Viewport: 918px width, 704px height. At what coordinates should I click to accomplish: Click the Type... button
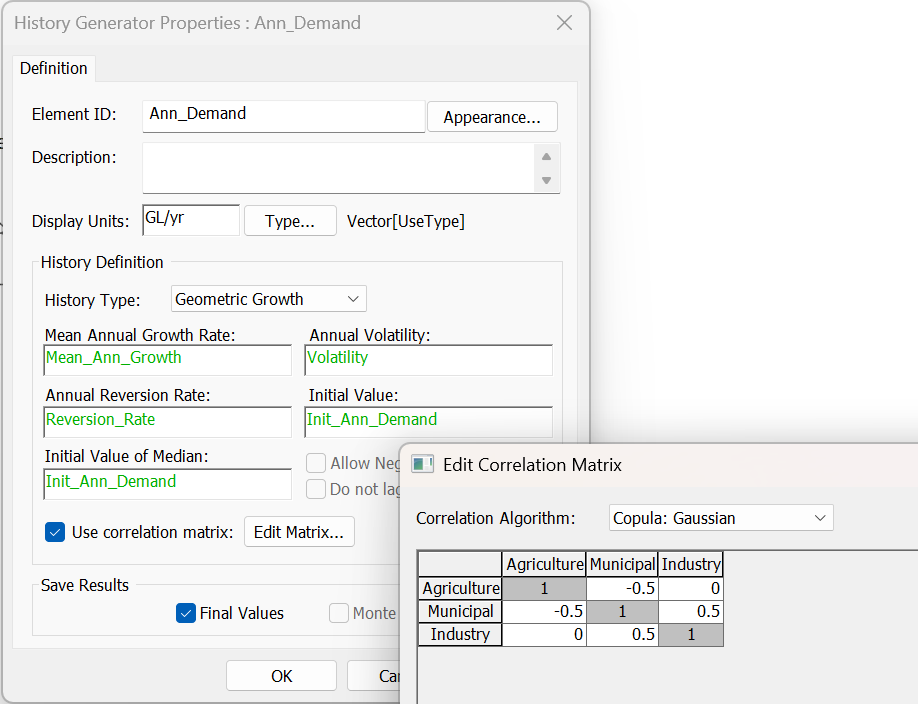pyautogui.click(x=290, y=221)
